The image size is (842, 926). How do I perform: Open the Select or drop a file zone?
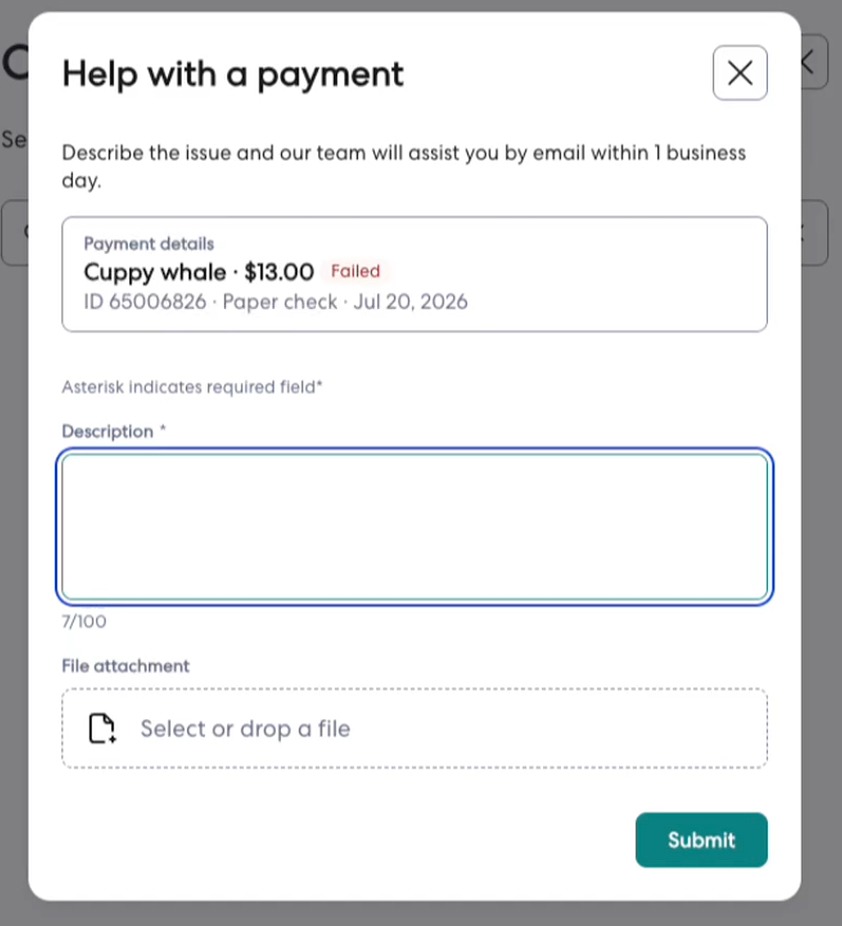(x=415, y=728)
